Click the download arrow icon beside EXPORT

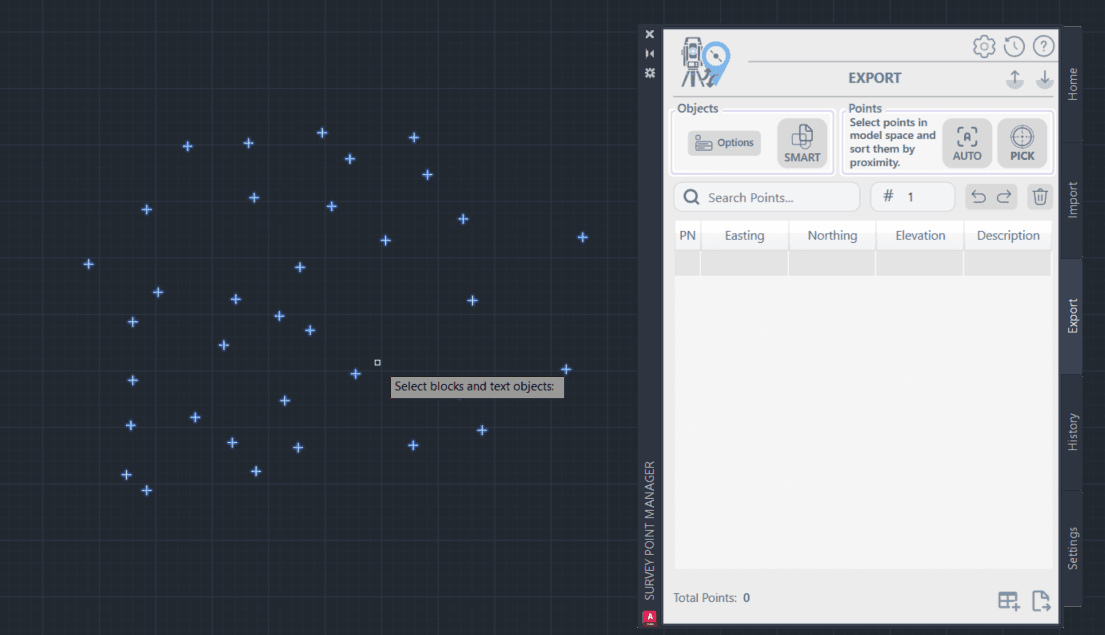pyautogui.click(x=1044, y=79)
